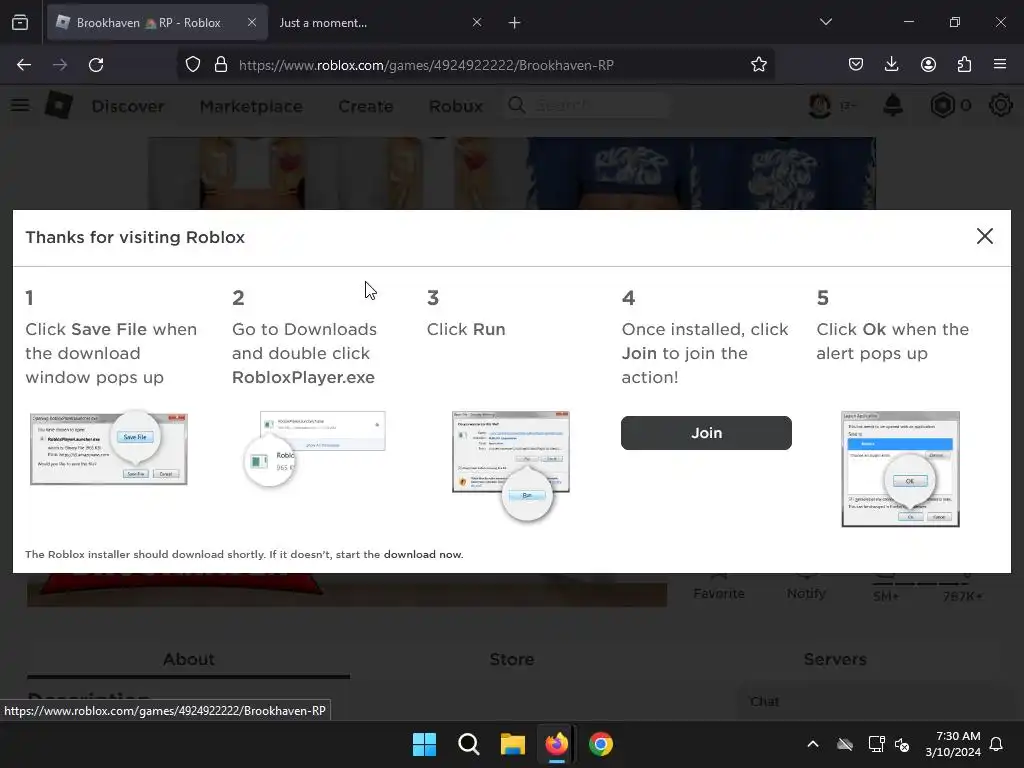Open Roblox notifications bell
This screenshot has height=768, width=1024.
(x=893, y=105)
